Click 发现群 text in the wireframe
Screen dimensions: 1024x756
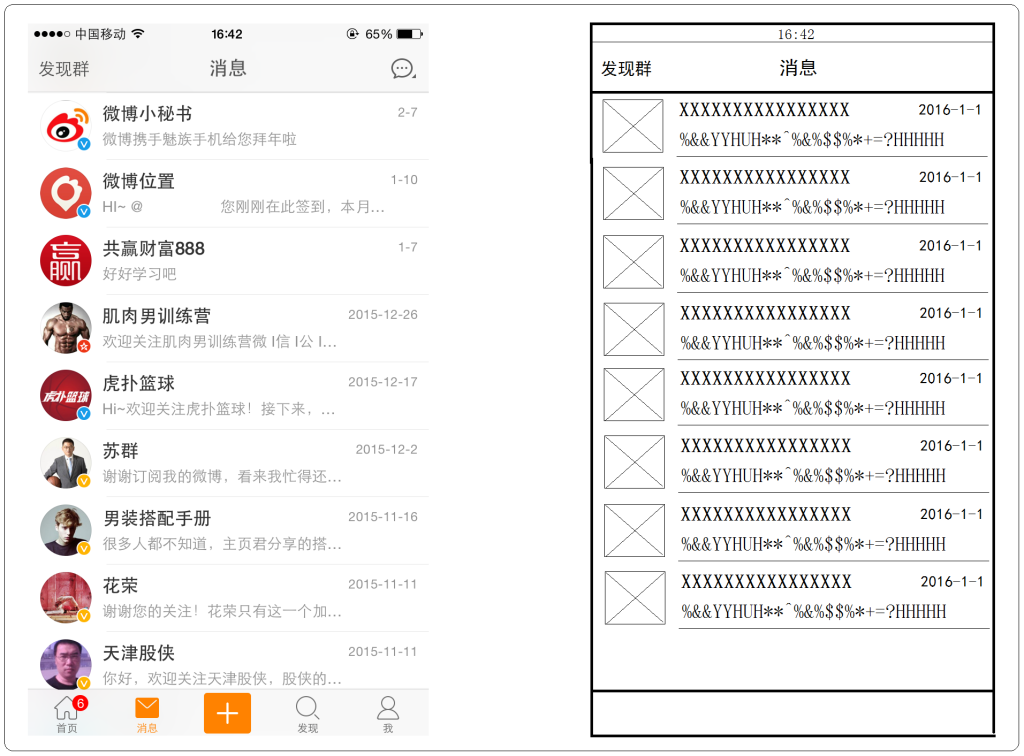(626, 69)
